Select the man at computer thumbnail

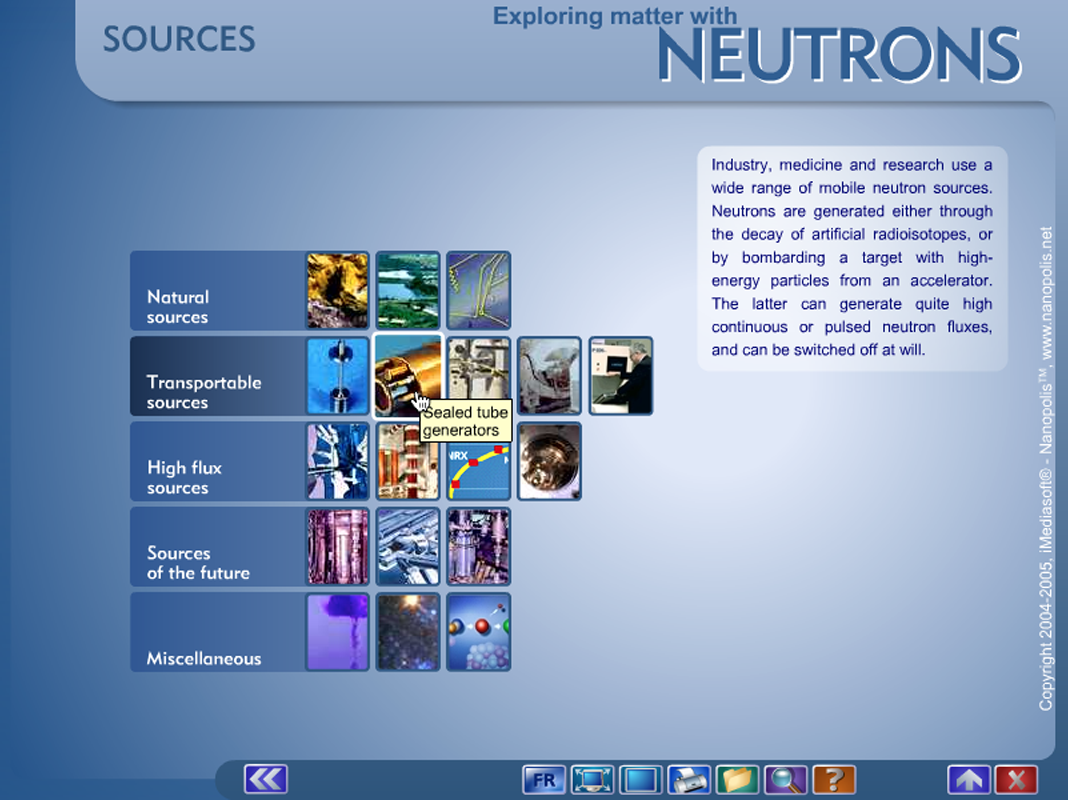pos(621,376)
